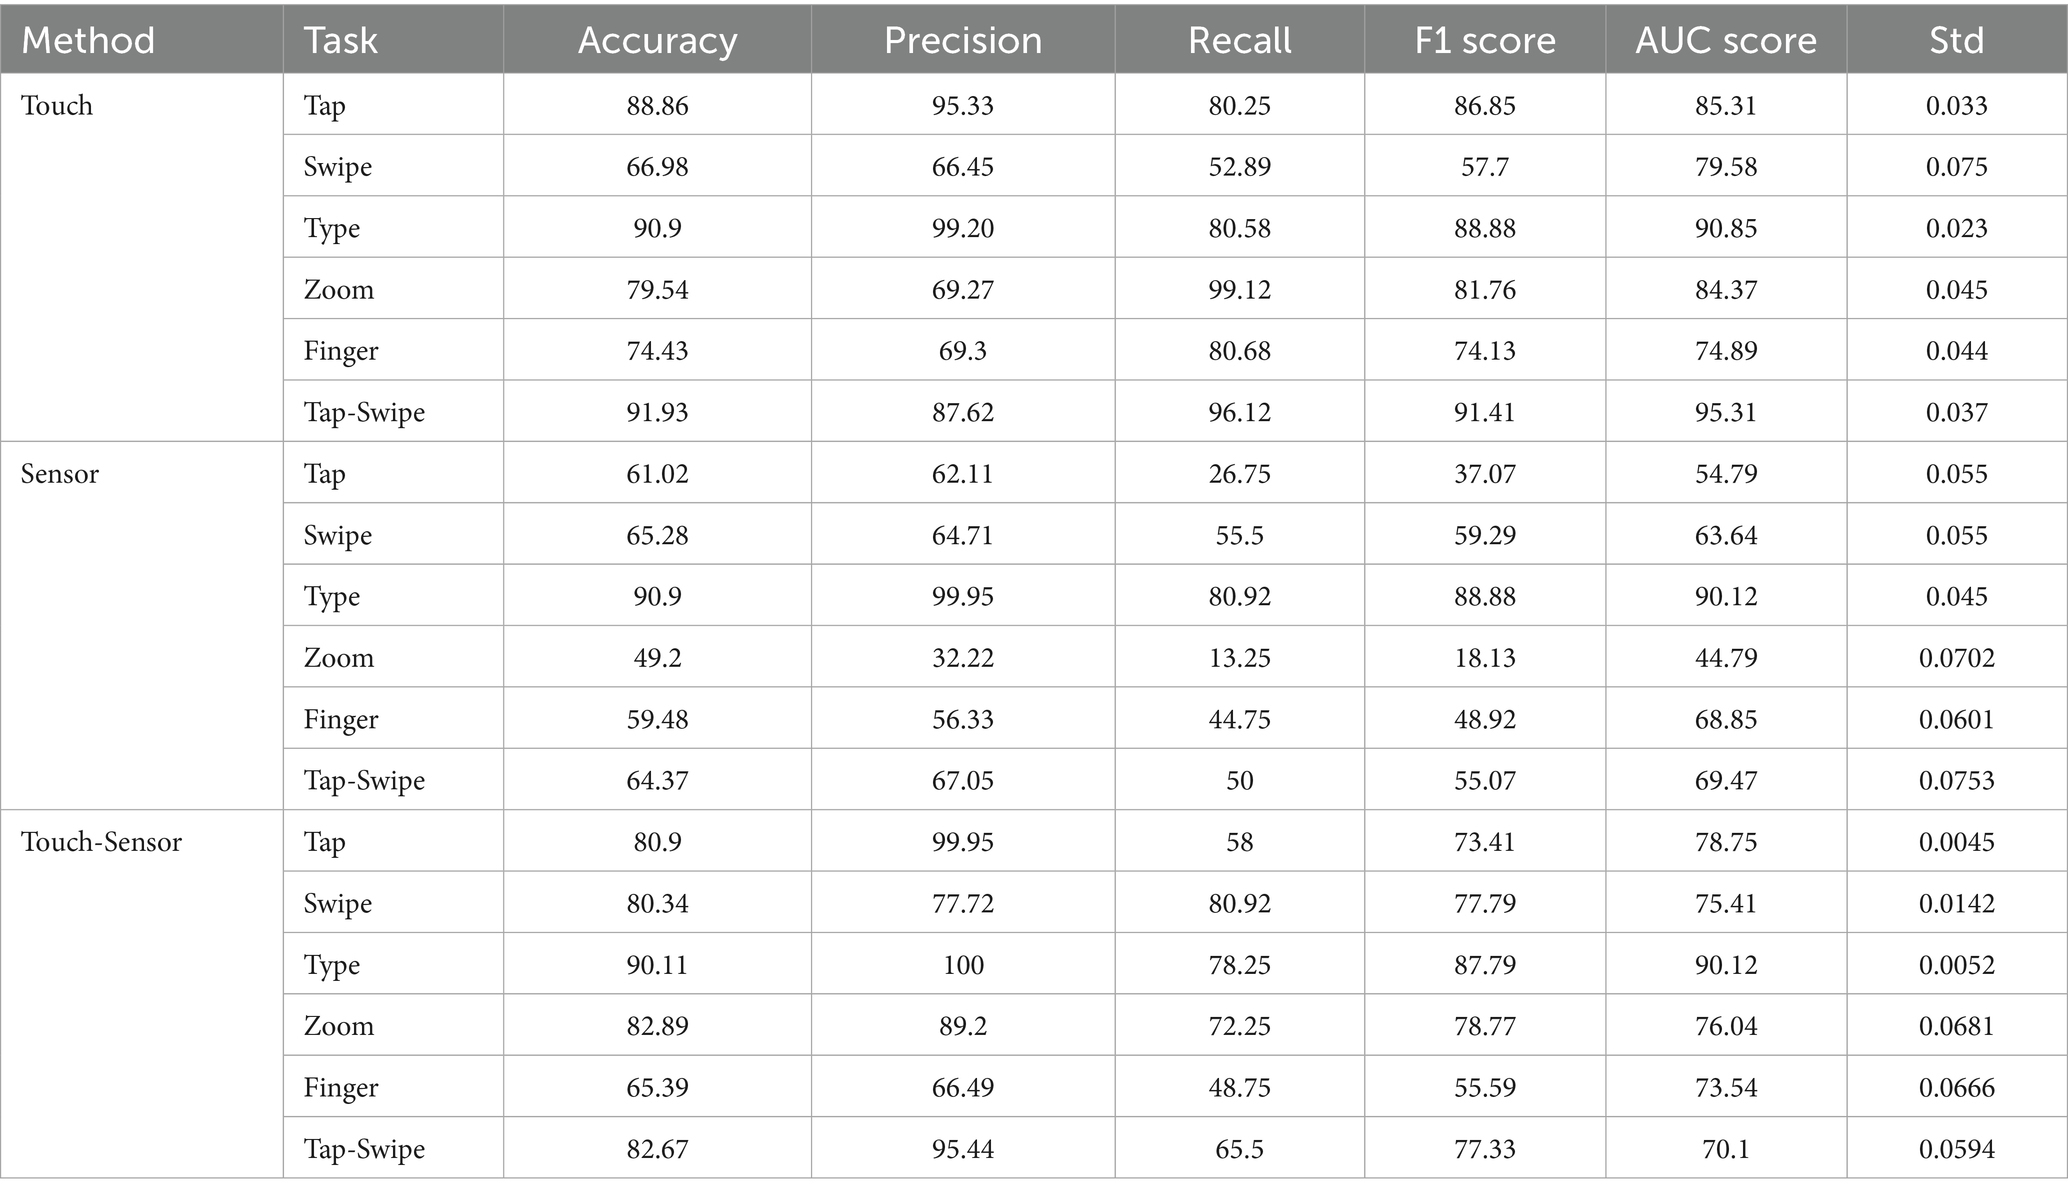Click the 88.86 accuracy cell
Image resolution: width=2068 pixels, height=1196 pixels.
[x=657, y=105]
